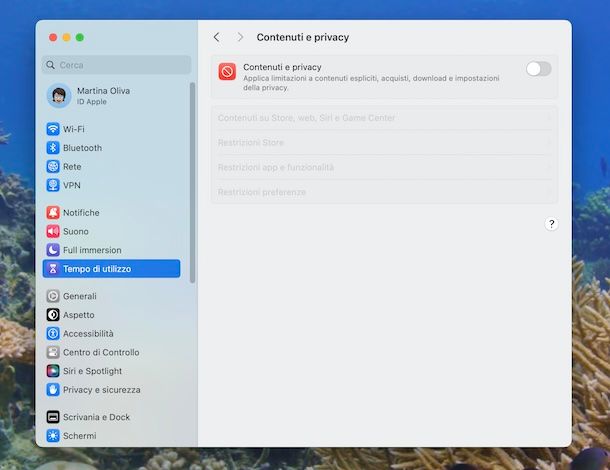
Task: Click the search magnifier icon
Action: (x=51, y=65)
